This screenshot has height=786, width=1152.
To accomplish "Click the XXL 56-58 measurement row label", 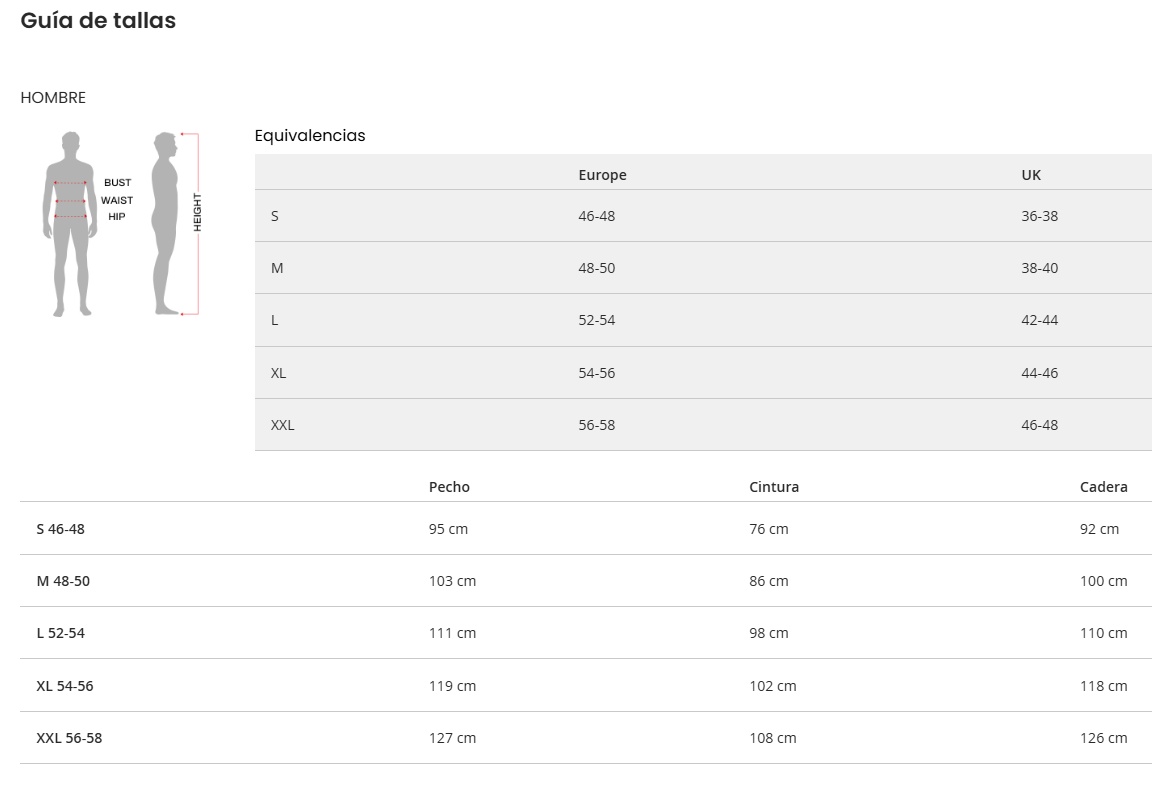I will click(x=69, y=738).
